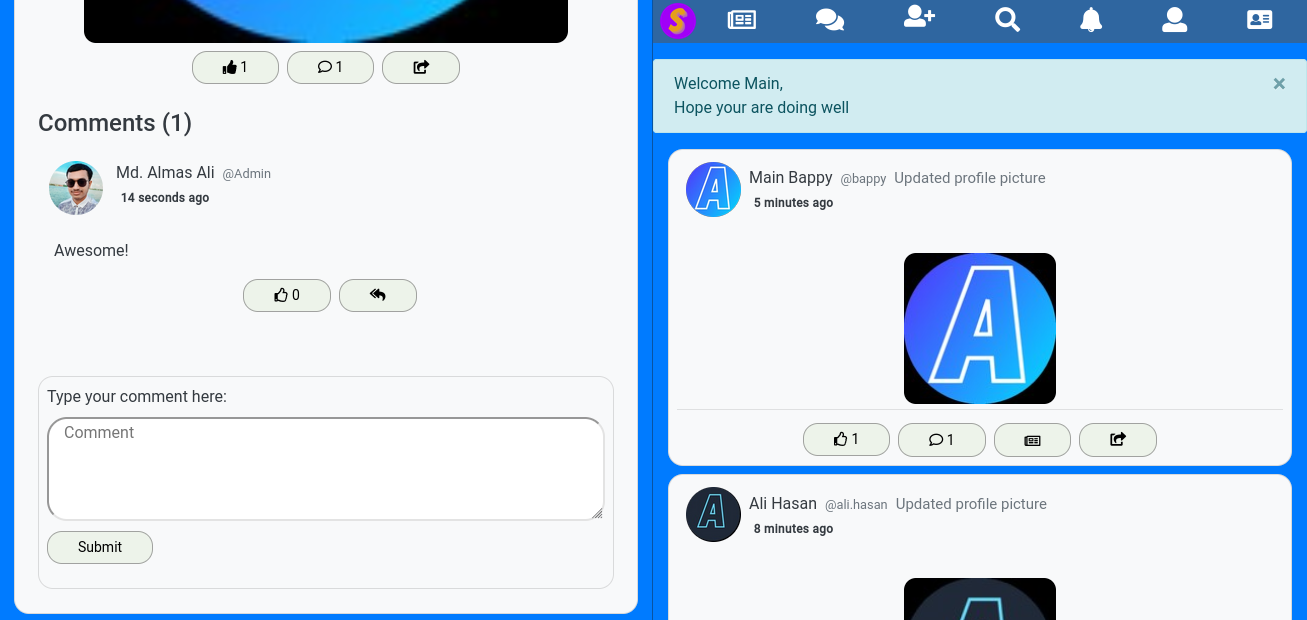Click the share button under left post image
Screen dimensions: 1307x620
click(x=421, y=67)
